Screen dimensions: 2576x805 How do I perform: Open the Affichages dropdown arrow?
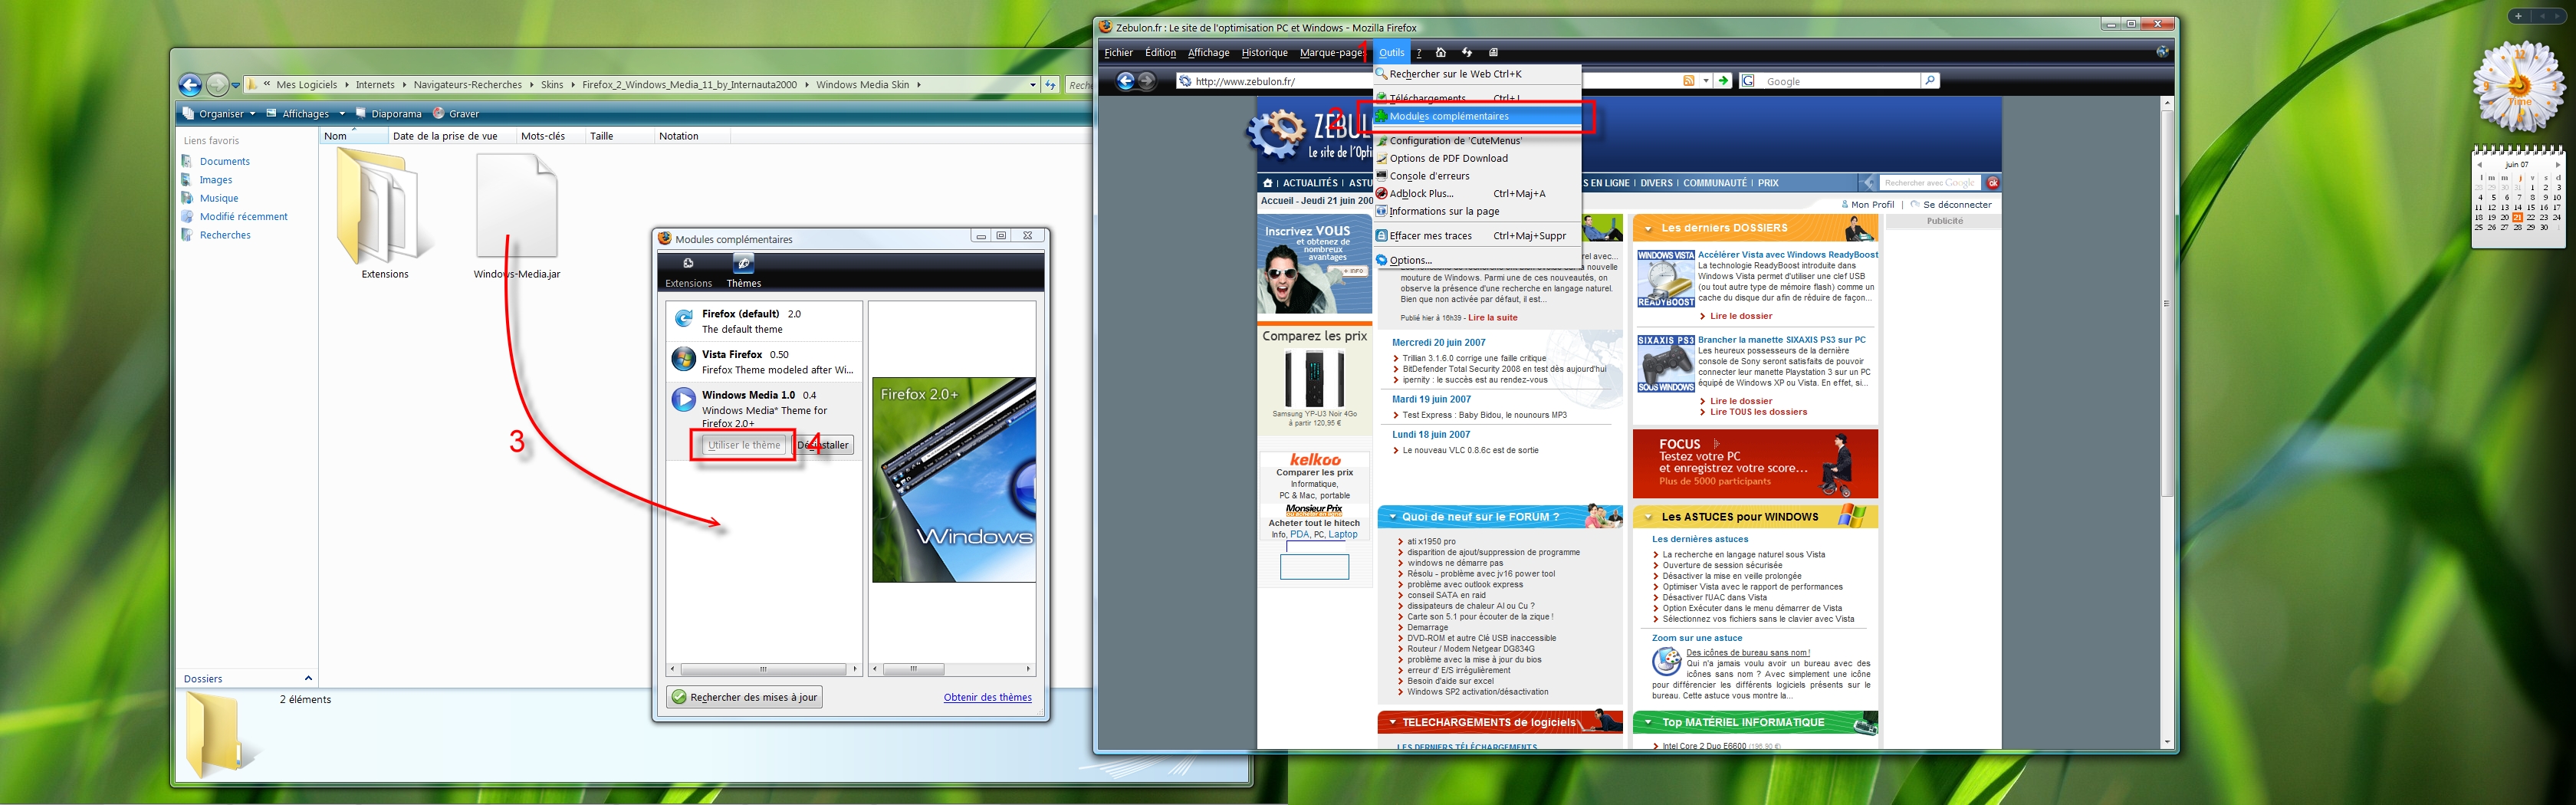[x=342, y=114]
